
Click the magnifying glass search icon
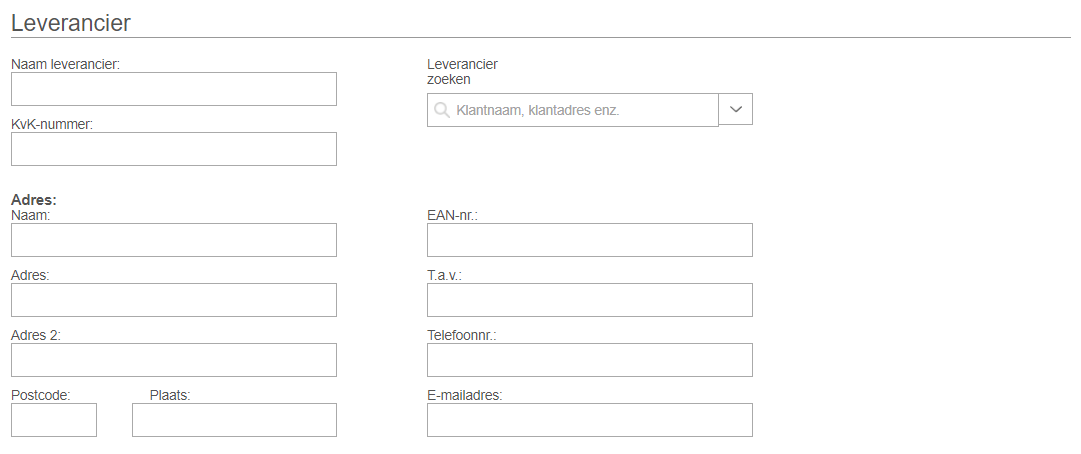coord(442,110)
